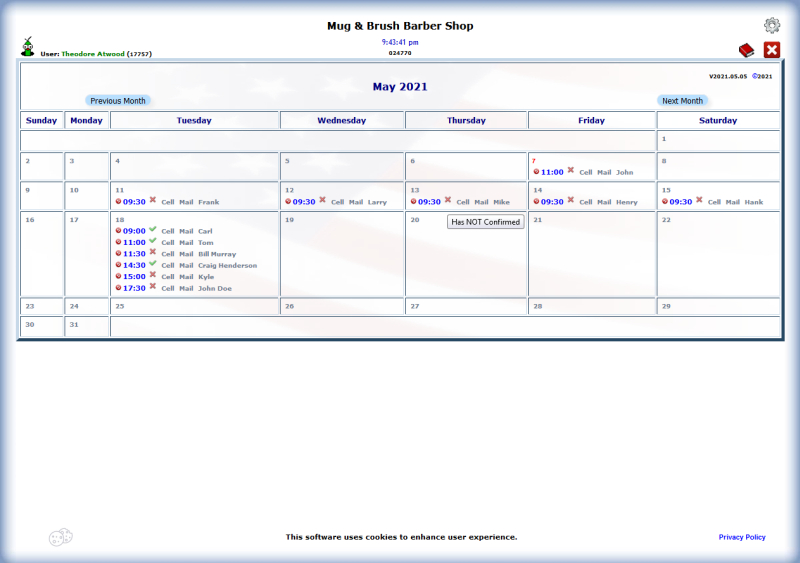Go to Previous Month
This screenshot has width=800, height=563.
click(x=118, y=101)
